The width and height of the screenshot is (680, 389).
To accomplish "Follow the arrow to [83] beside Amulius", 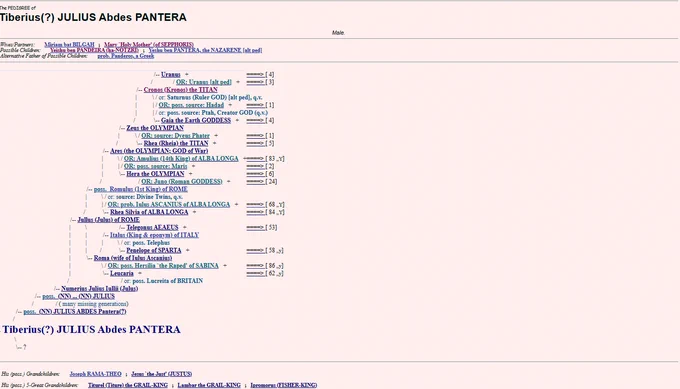I will (254, 159).
